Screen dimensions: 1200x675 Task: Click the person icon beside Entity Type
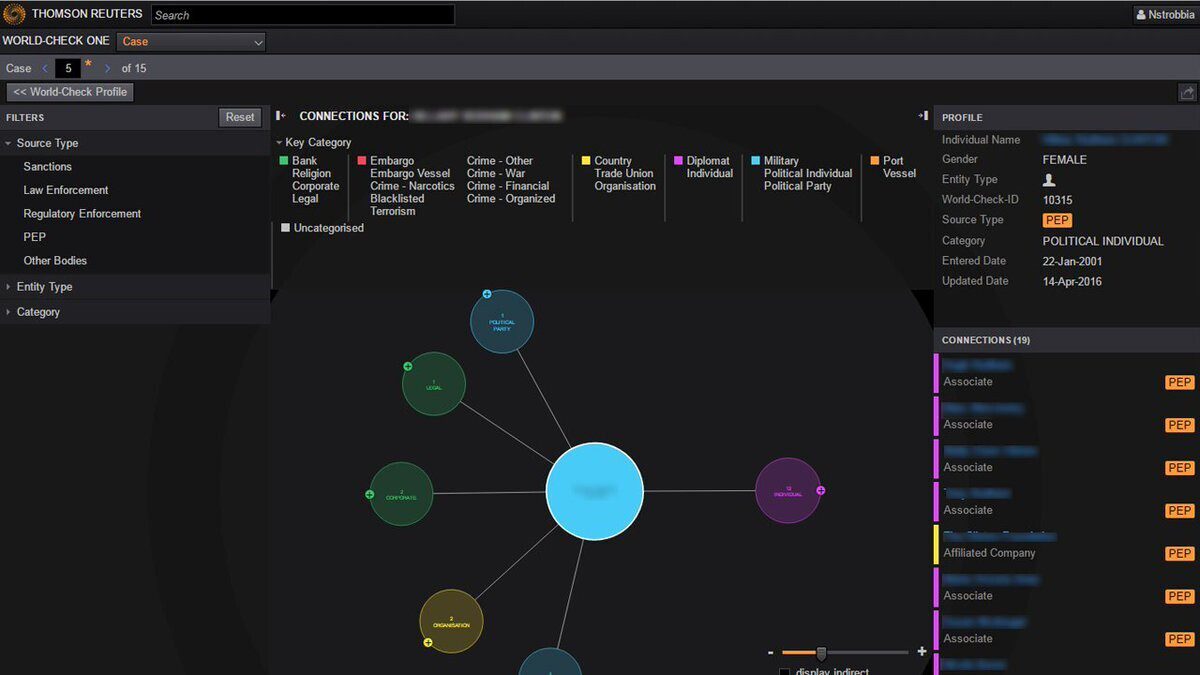[x=1049, y=180]
